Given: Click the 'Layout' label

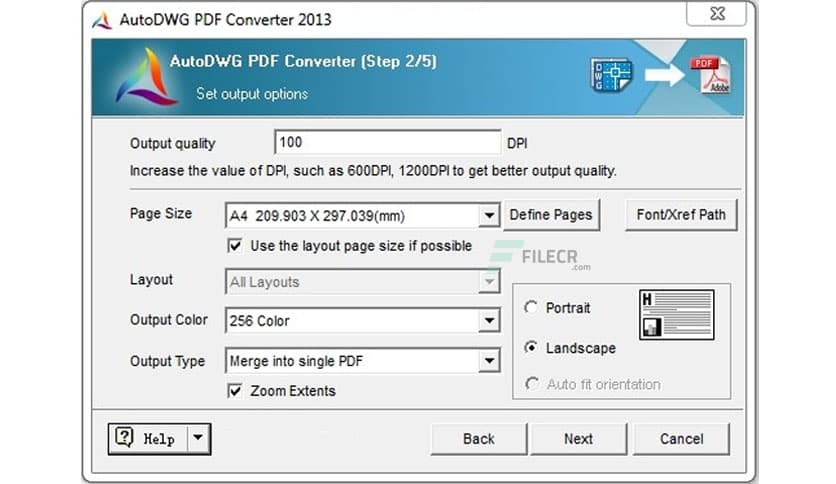Looking at the screenshot, I should [x=151, y=280].
